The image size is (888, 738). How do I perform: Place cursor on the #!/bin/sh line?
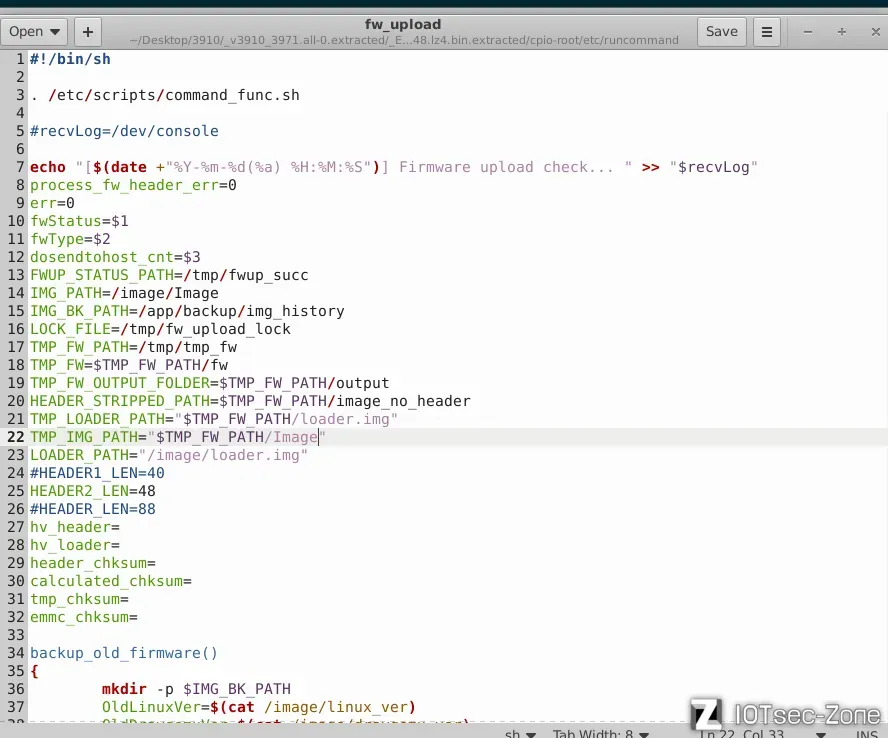[70, 59]
